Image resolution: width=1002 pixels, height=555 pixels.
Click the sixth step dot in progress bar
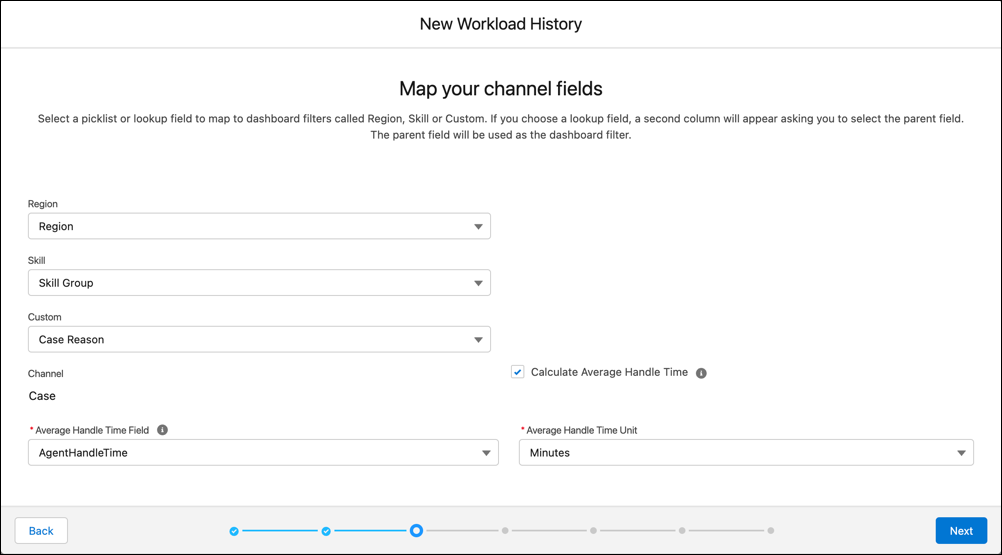point(682,531)
